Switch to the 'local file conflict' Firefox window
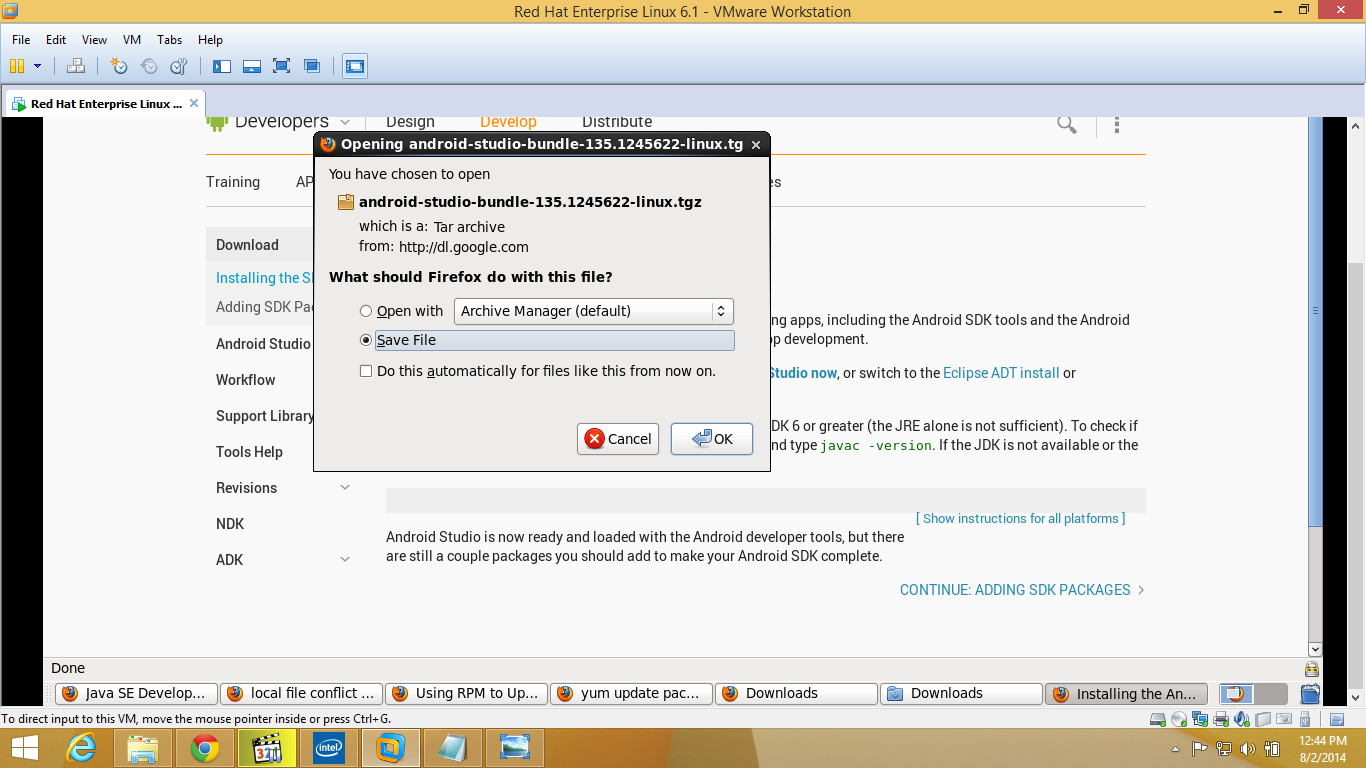The image size is (1366, 768). [303, 693]
